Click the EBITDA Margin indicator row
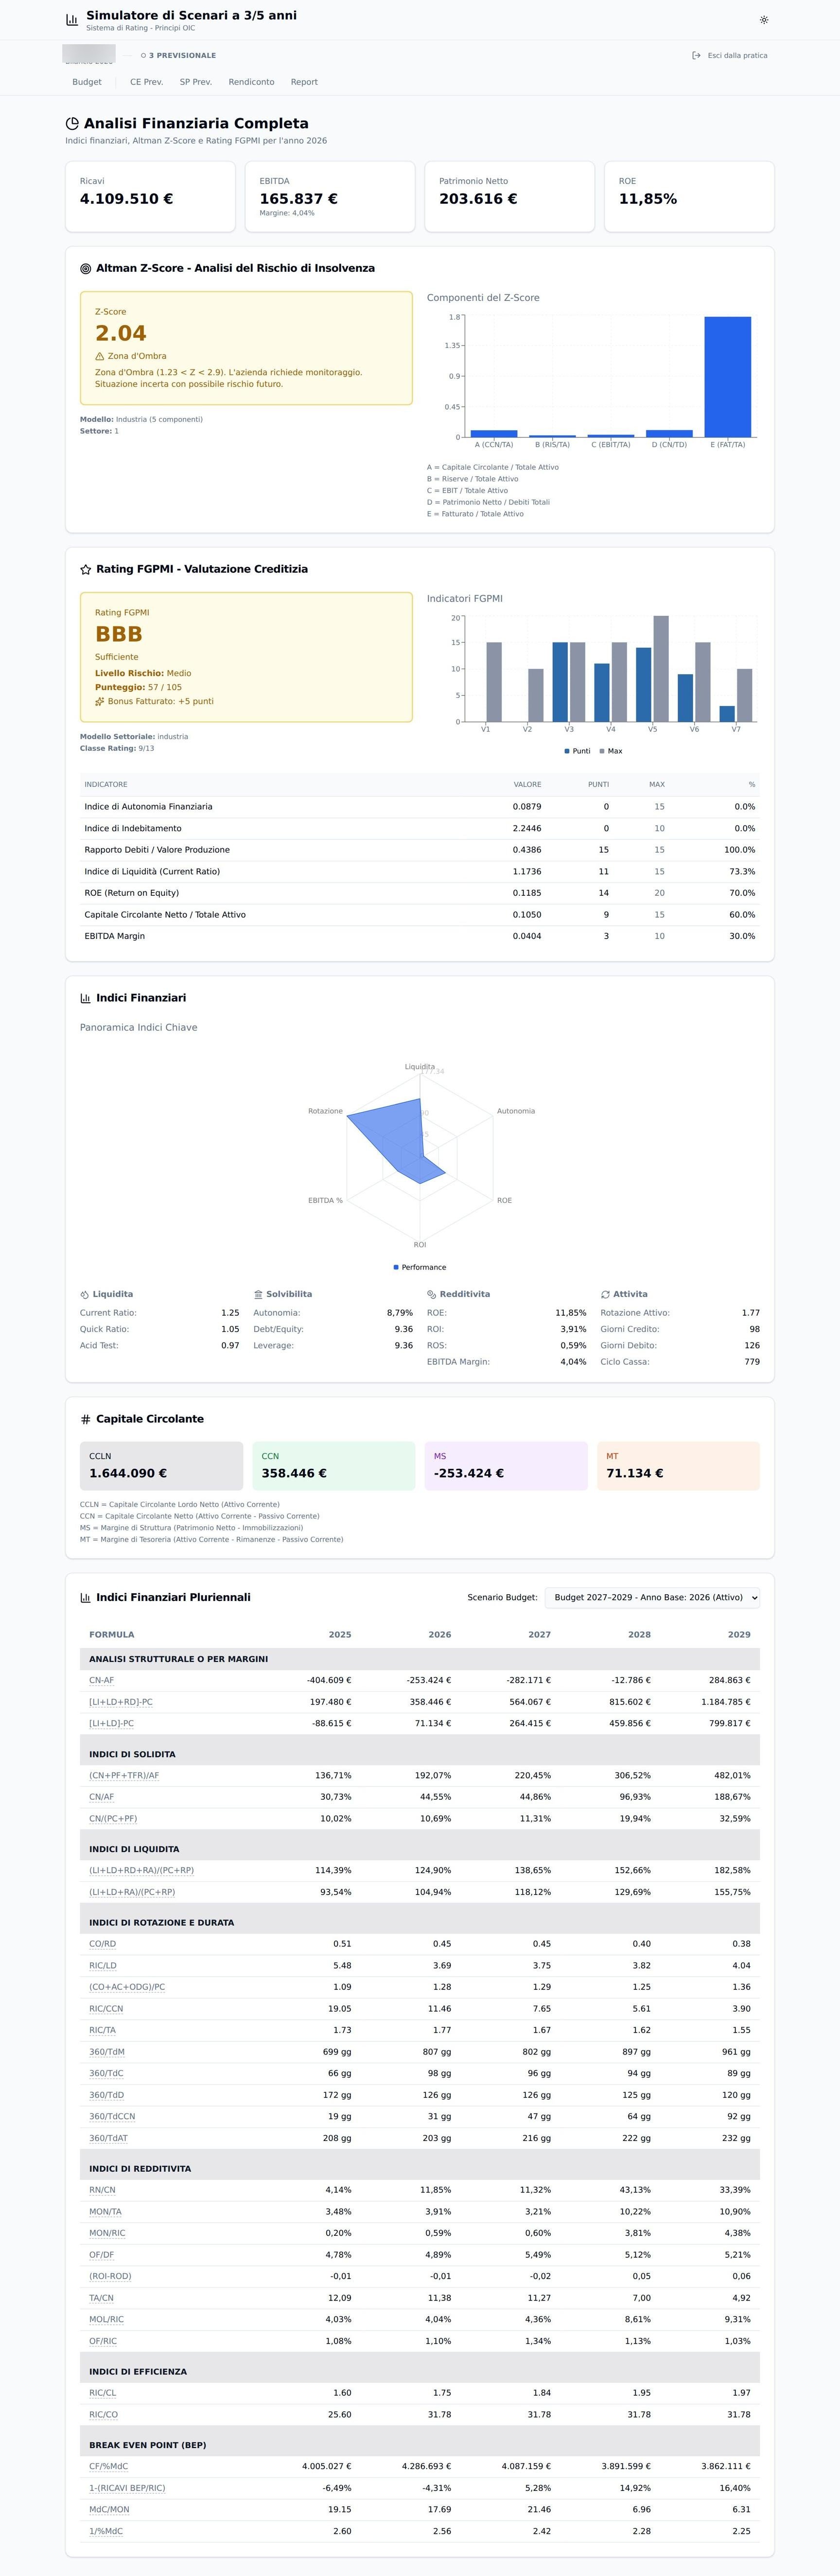Image resolution: width=840 pixels, height=2576 pixels. pos(420,936)
